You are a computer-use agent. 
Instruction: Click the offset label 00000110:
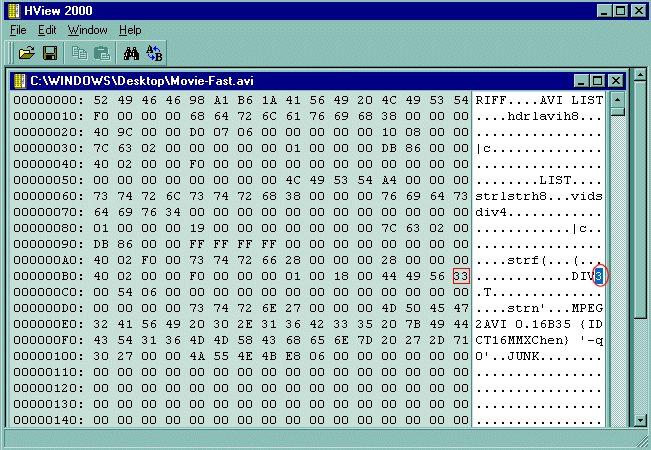[x=48, y=372]
